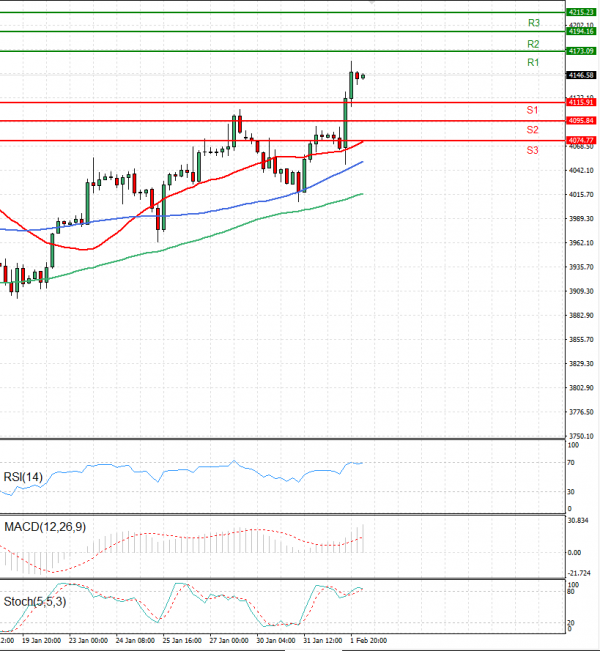Viewport: 600px width, 651px height.
Task: Click the S3 support label
Action: point(532,150)
